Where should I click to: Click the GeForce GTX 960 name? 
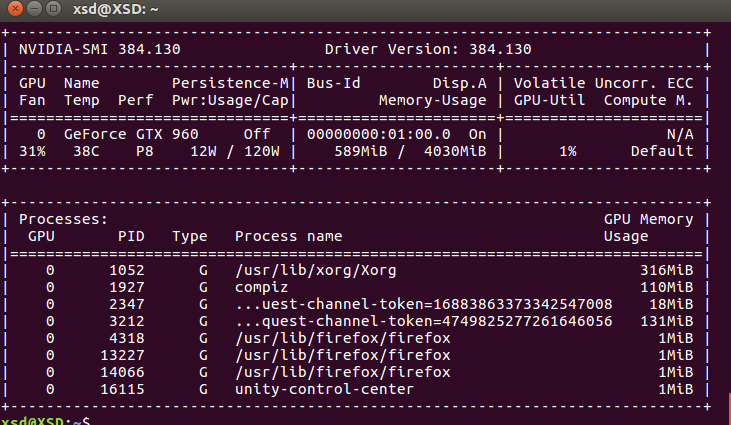click(x=131, y=134)
